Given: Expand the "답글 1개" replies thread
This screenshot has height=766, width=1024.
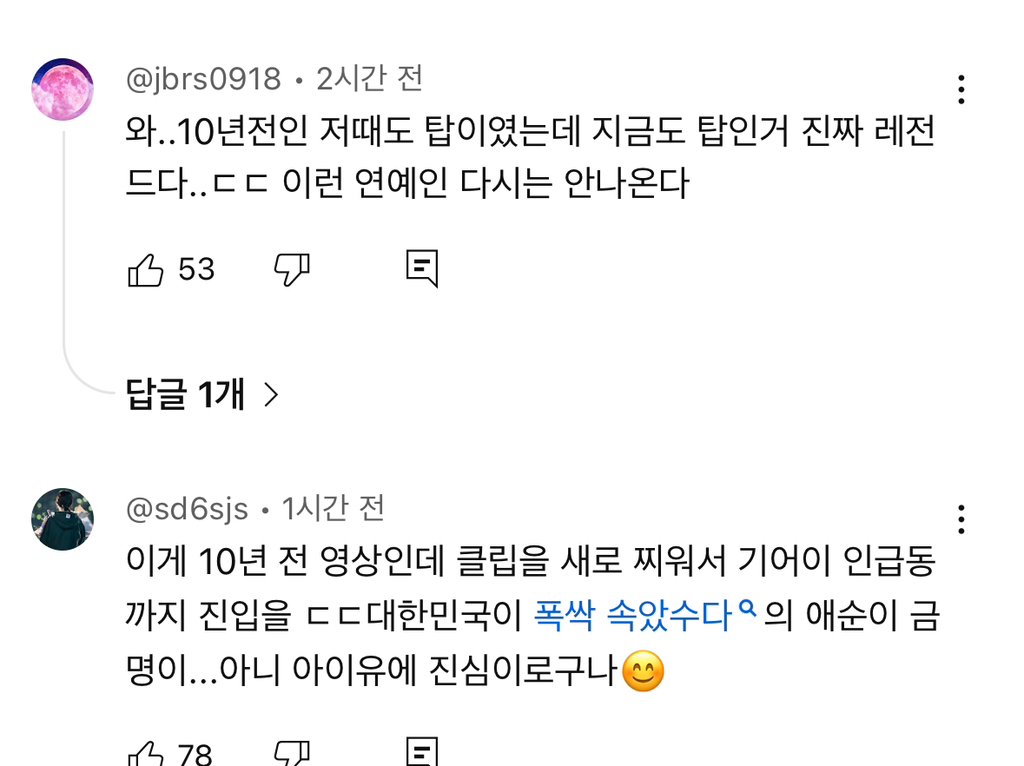Looking at the screenshot, I should point(186,395).
